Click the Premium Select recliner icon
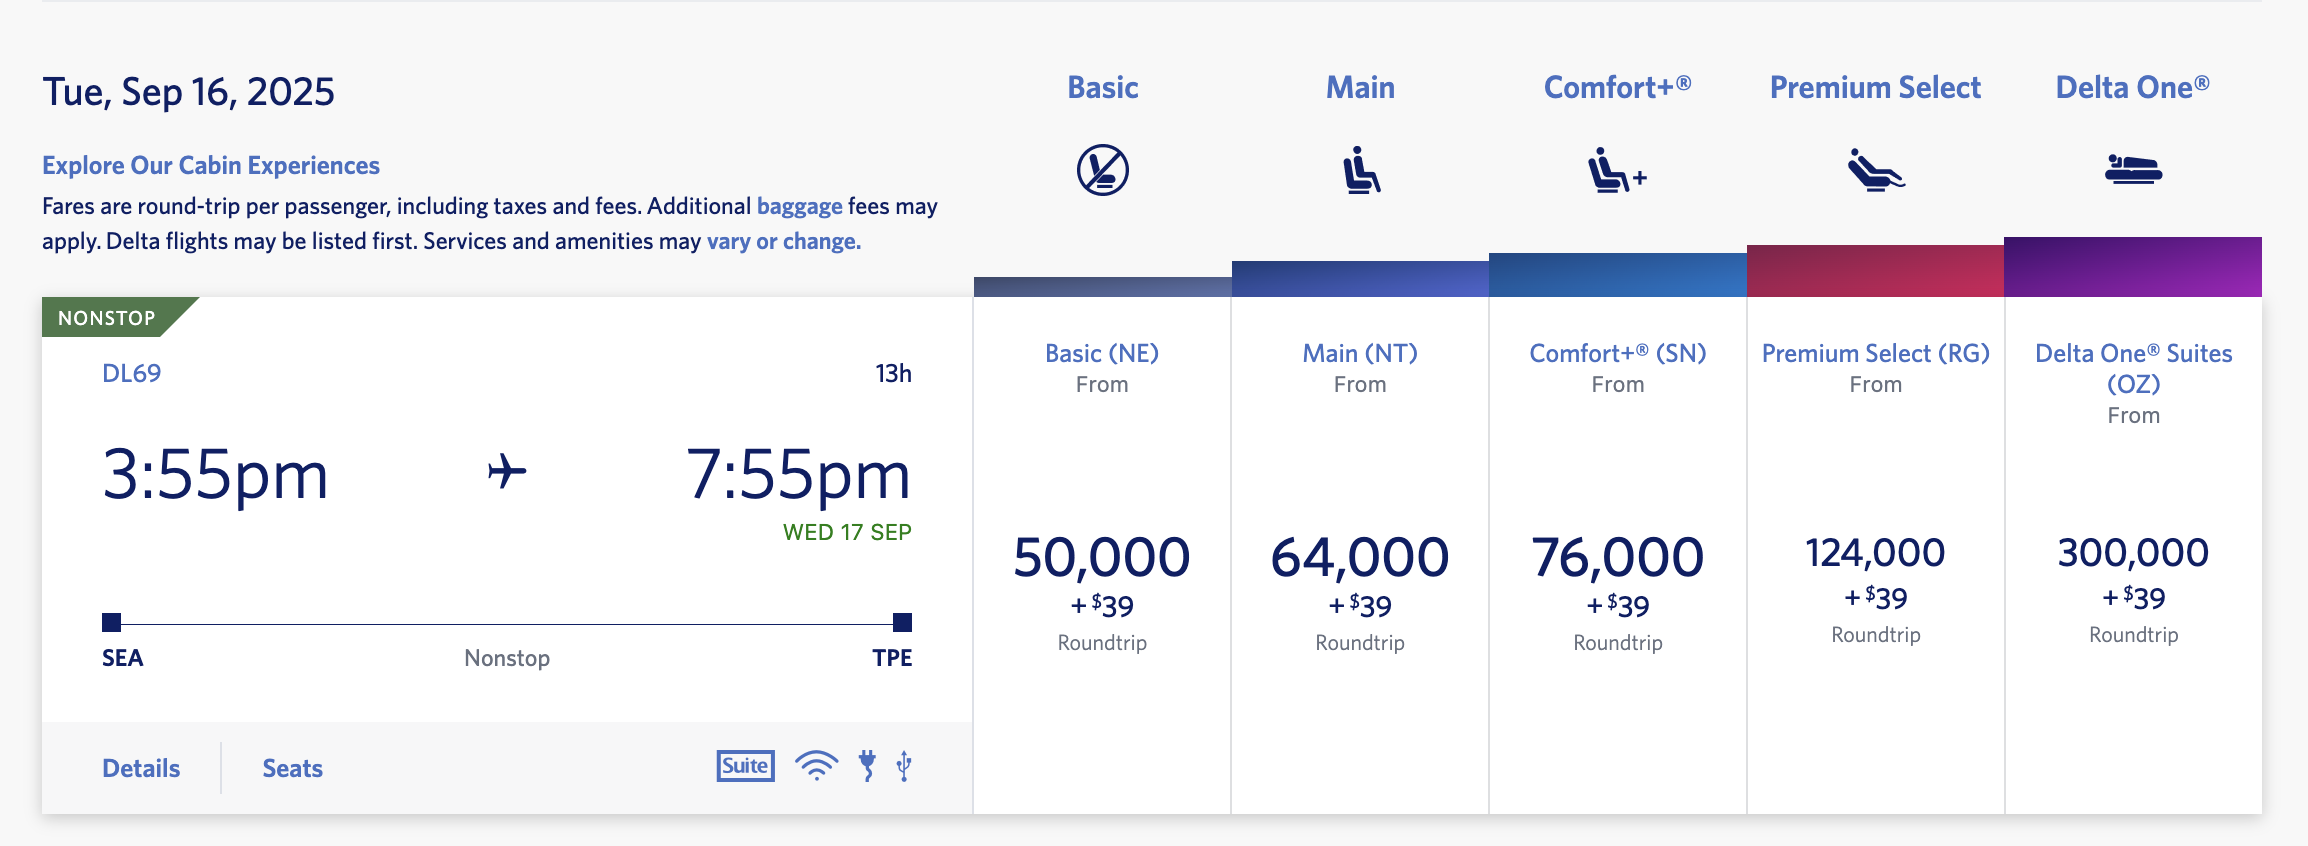This screenshot has width=2308, height=846. tap(1876, 170)
